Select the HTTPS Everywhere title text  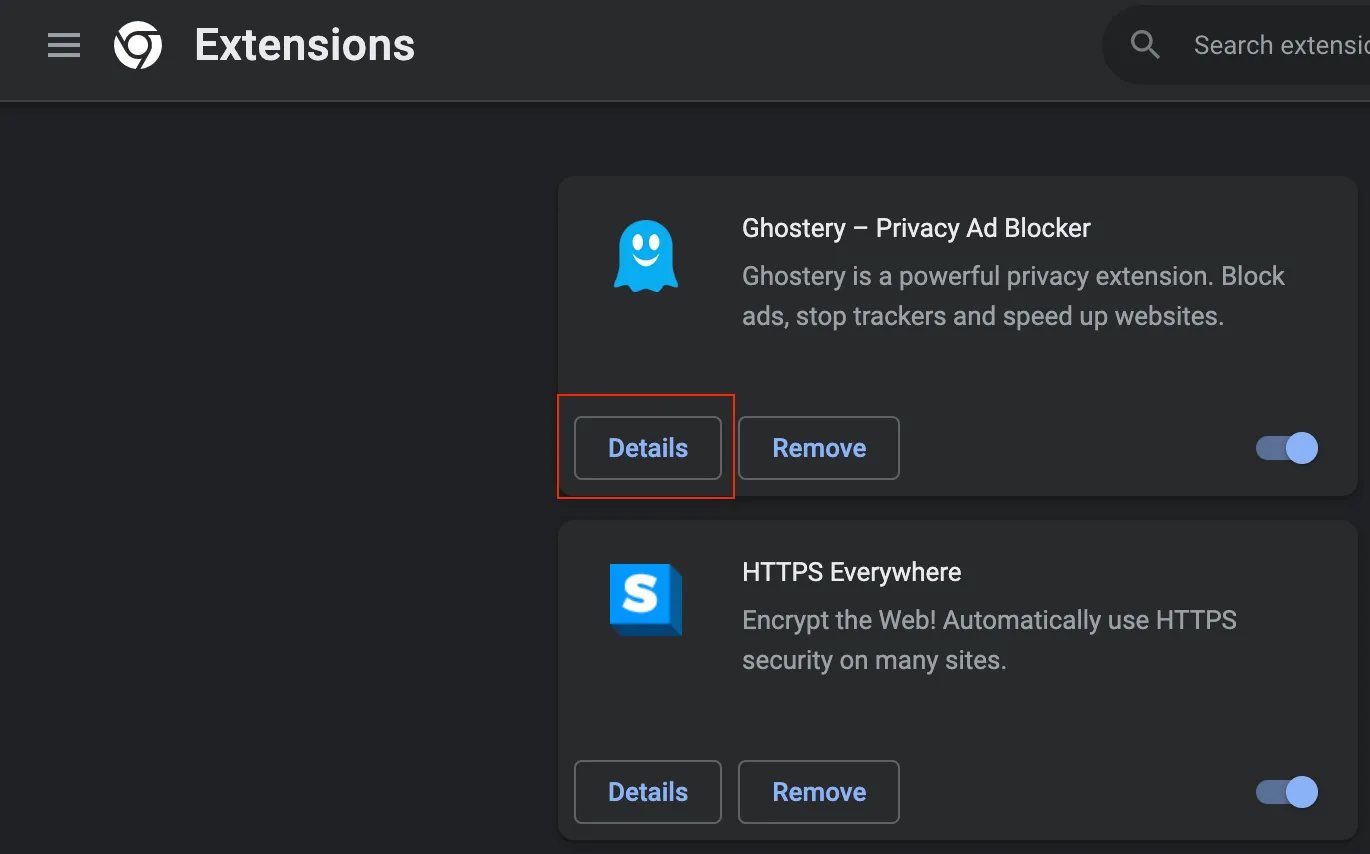(x=852, y=572)
